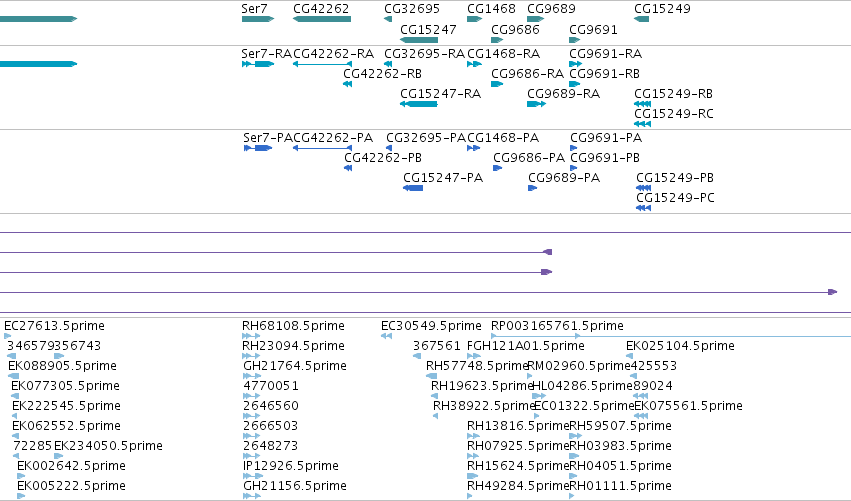851x501 pixels.
Task: Select the CG1468 gene label
Action: point(491,9)
